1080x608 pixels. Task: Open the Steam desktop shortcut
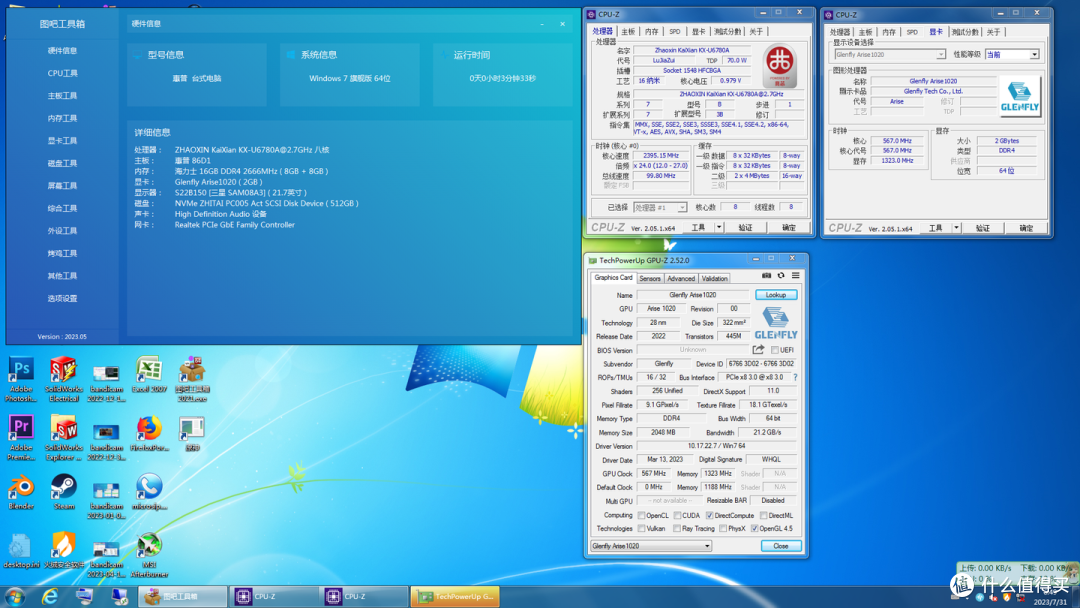[x=64, y=493]
